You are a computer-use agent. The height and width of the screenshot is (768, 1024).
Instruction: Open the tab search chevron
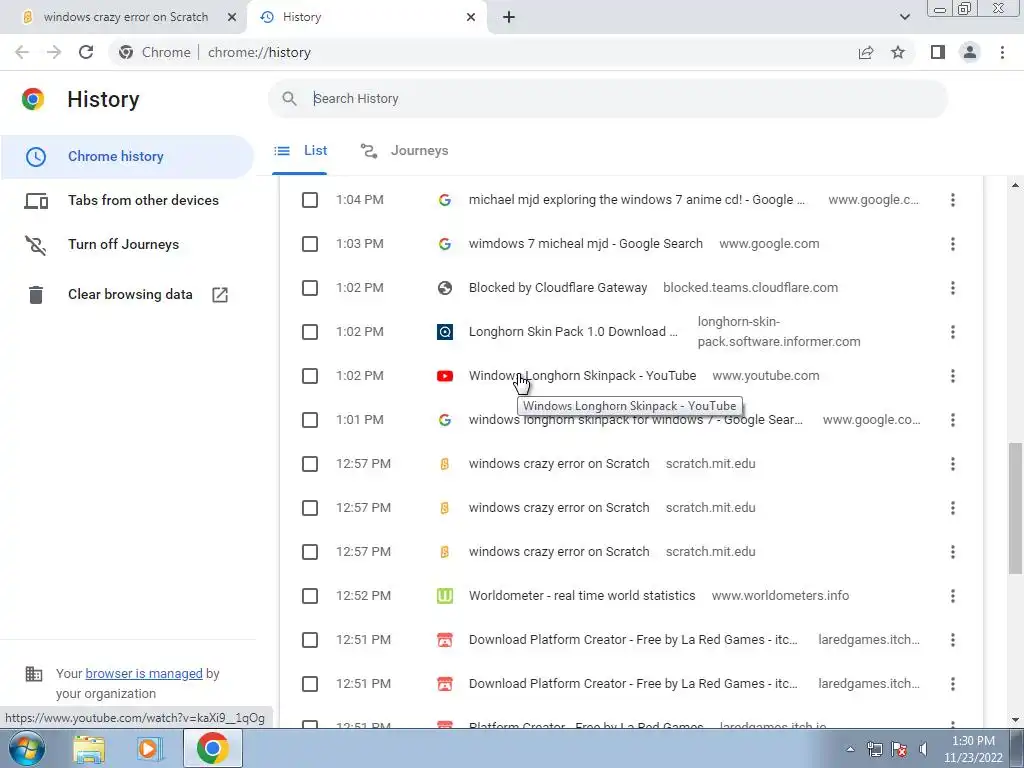904,17
